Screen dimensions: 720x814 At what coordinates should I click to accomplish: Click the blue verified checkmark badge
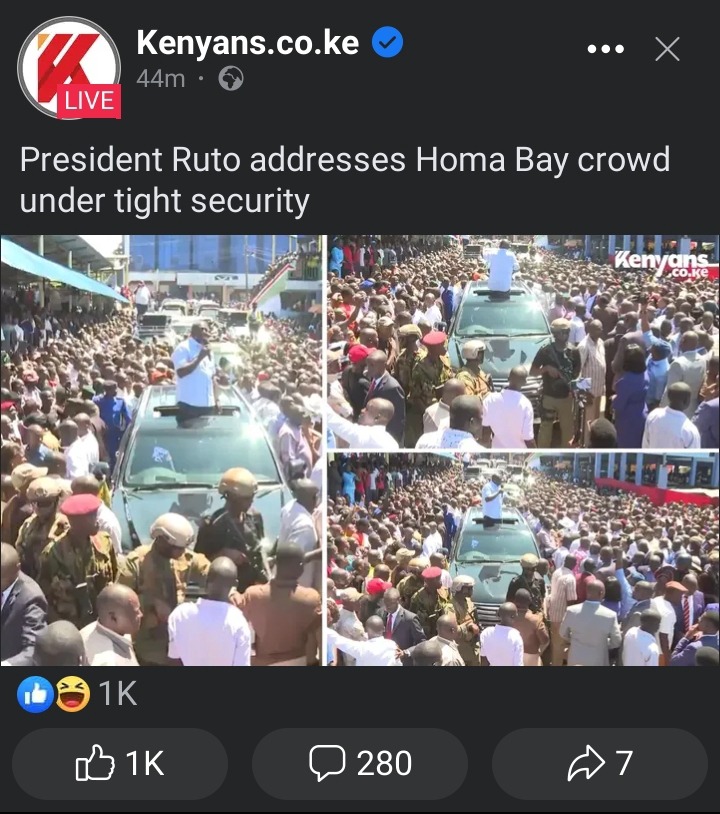pos(387,42)
